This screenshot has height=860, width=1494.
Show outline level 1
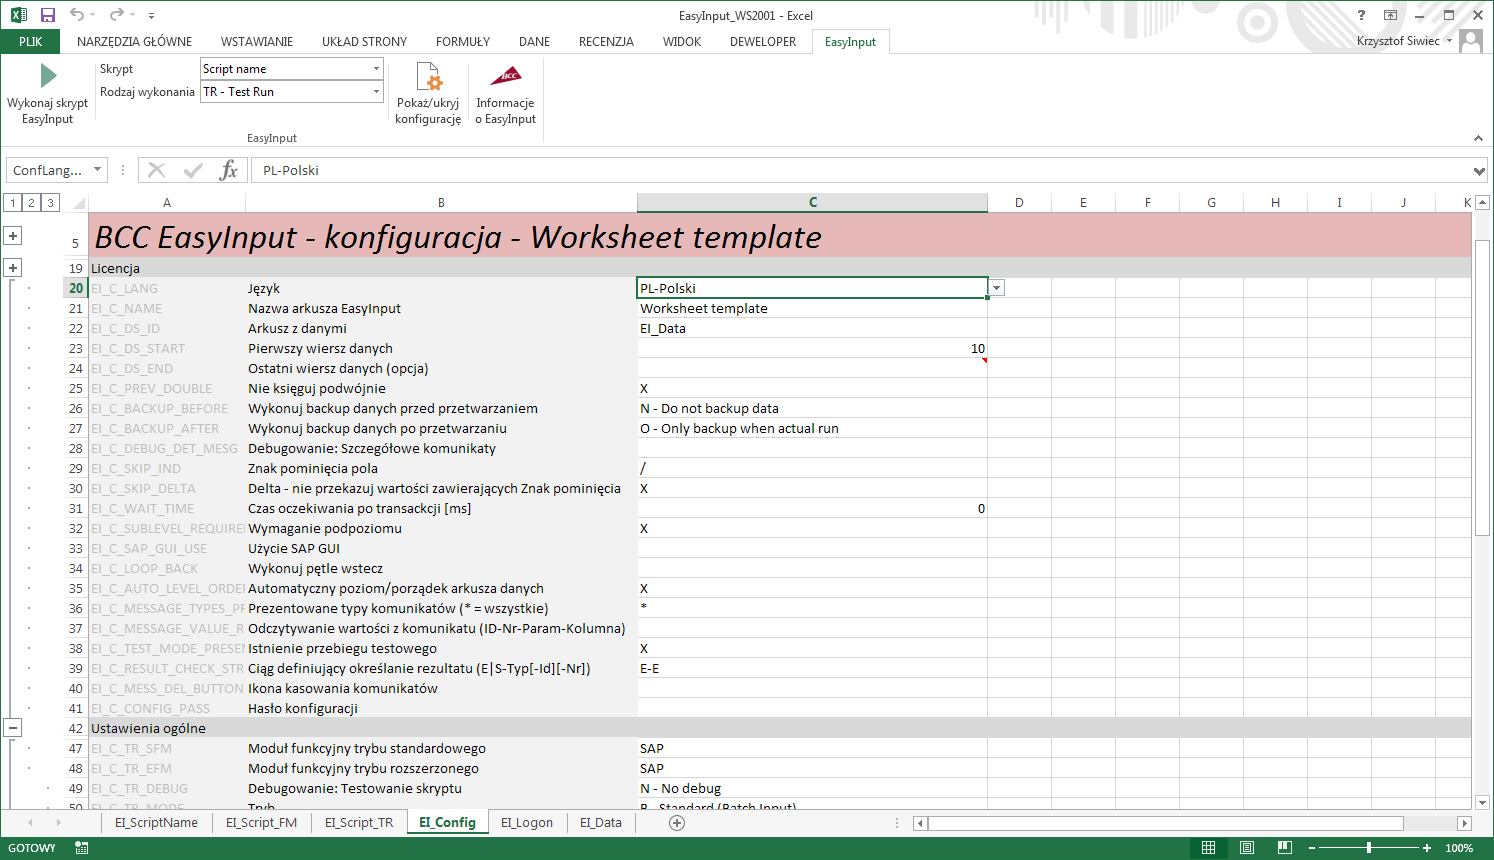point(13,203)
